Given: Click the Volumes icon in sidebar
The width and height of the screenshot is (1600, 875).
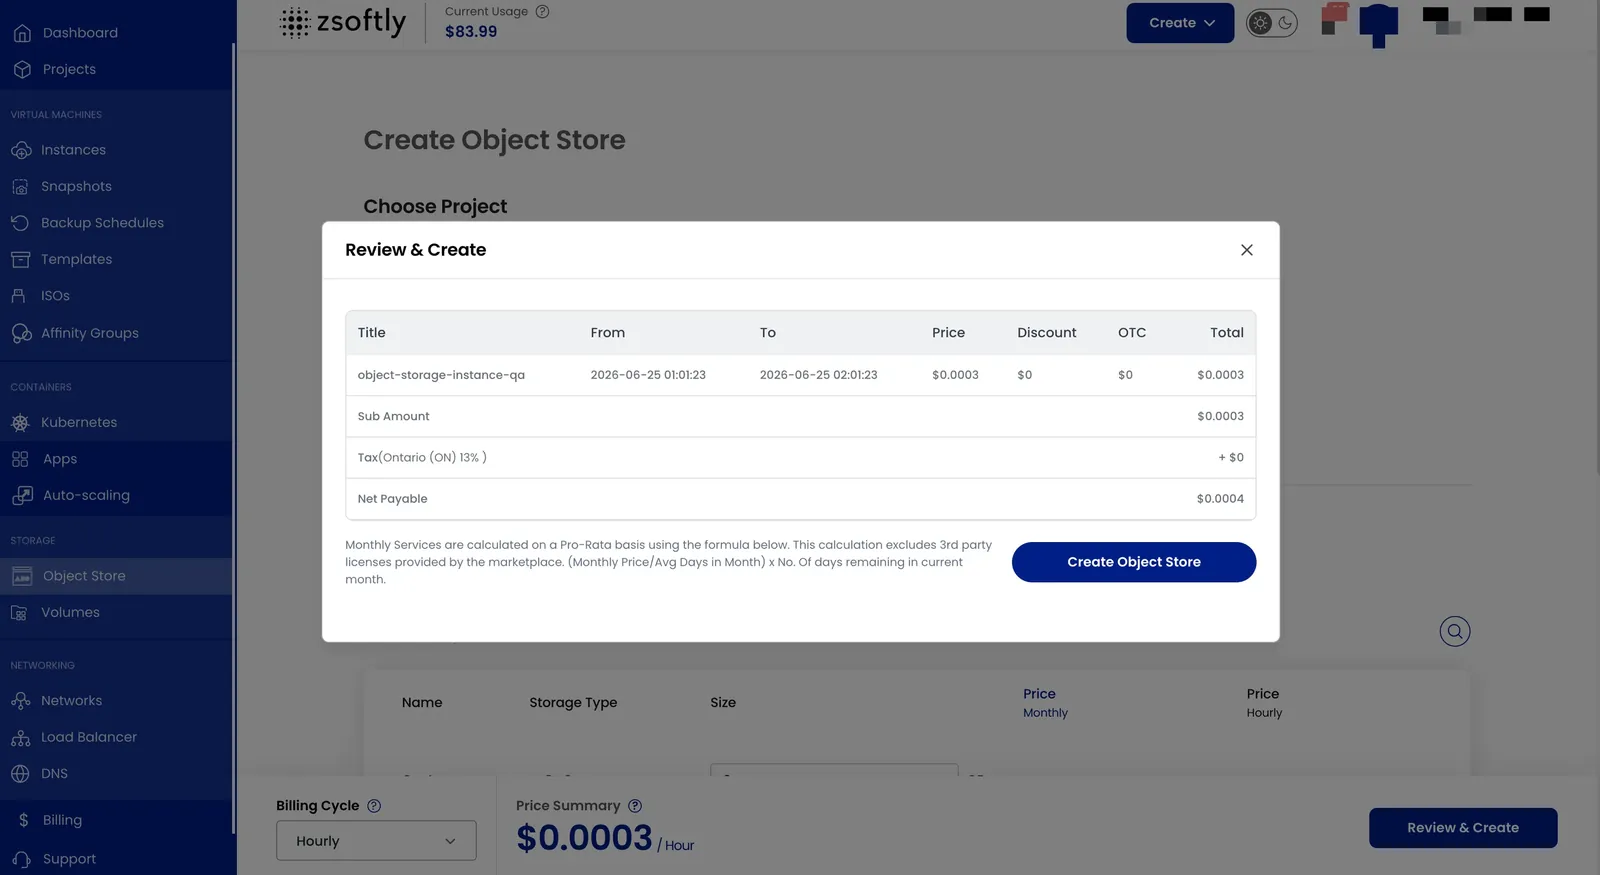Looking at the screenshot, I should point(19,613).
